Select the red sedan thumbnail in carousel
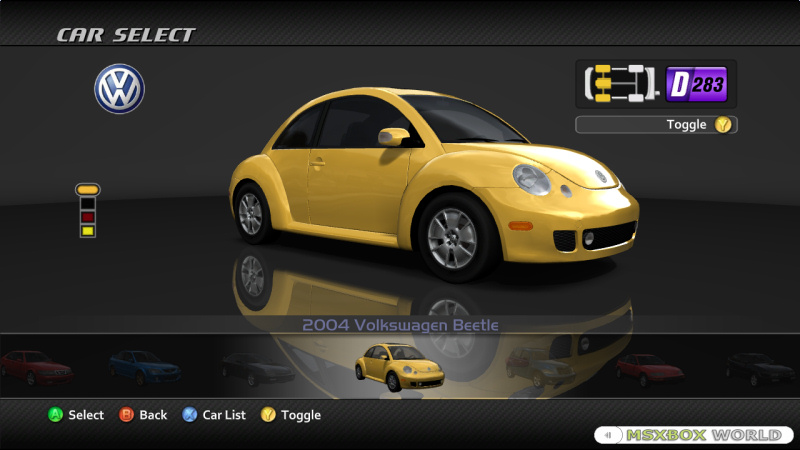This screenshot has width=800, height=450. point(36,368)
